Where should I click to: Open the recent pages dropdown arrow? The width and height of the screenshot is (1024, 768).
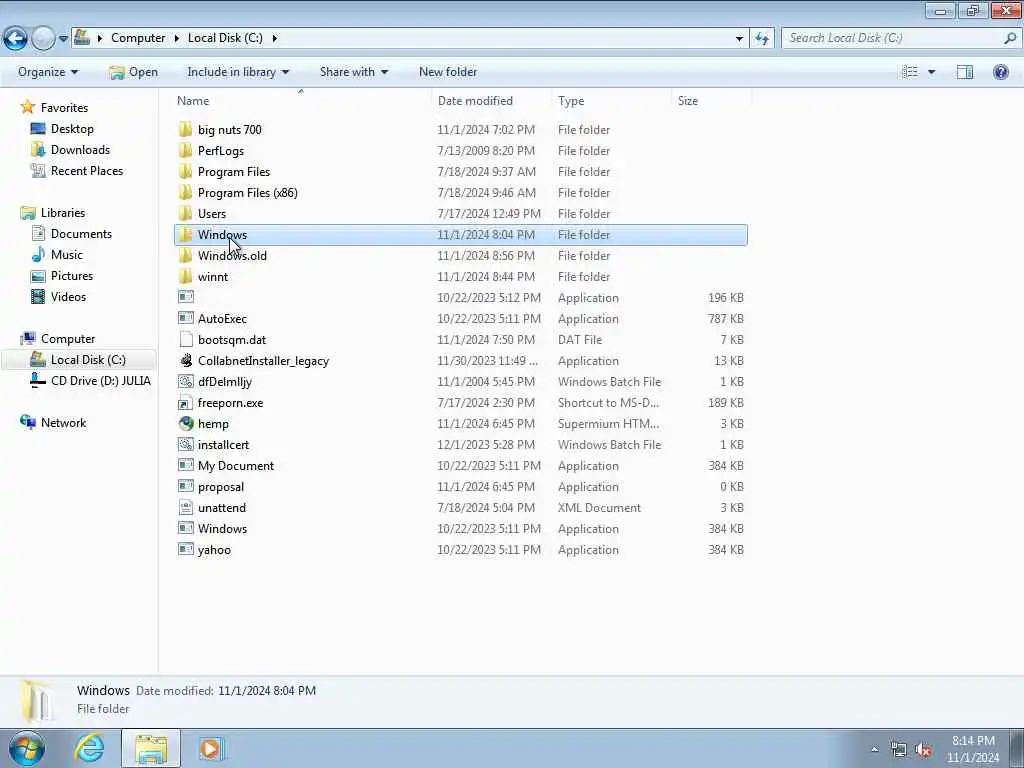(x=63, y=39)
